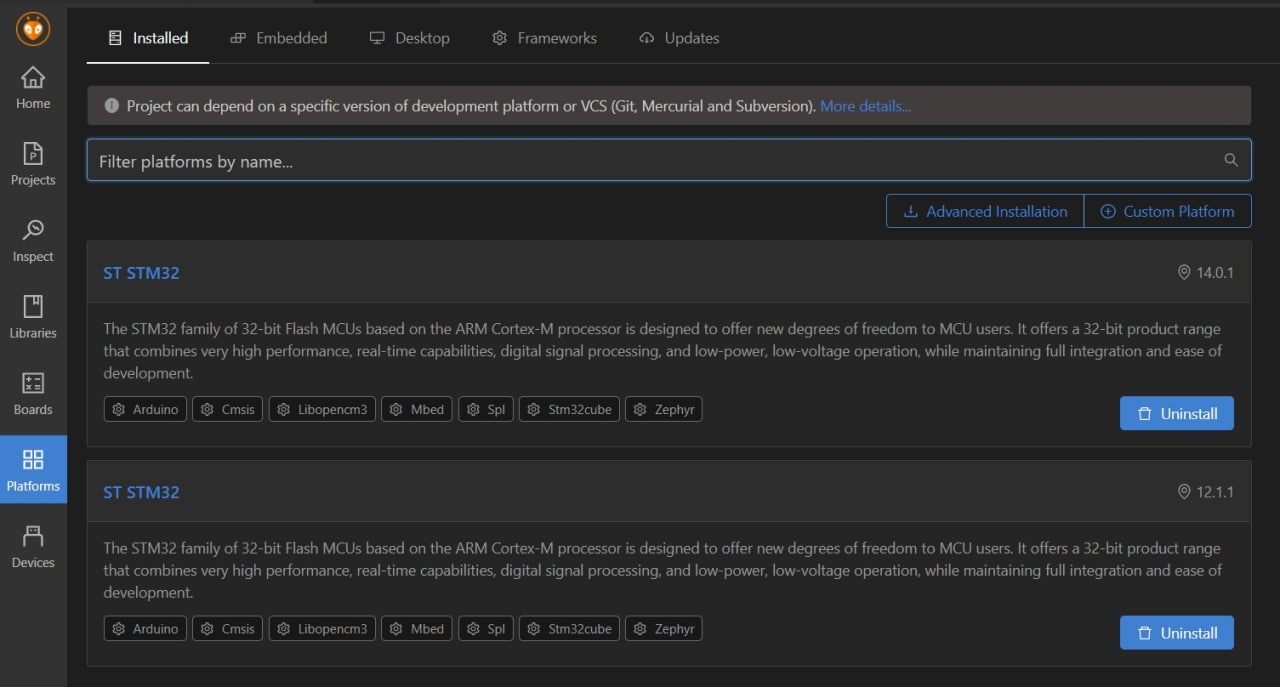Select Spl framework tag in 14.0.1 card
The image size is (1280, 687).
[x=486, y=409]
